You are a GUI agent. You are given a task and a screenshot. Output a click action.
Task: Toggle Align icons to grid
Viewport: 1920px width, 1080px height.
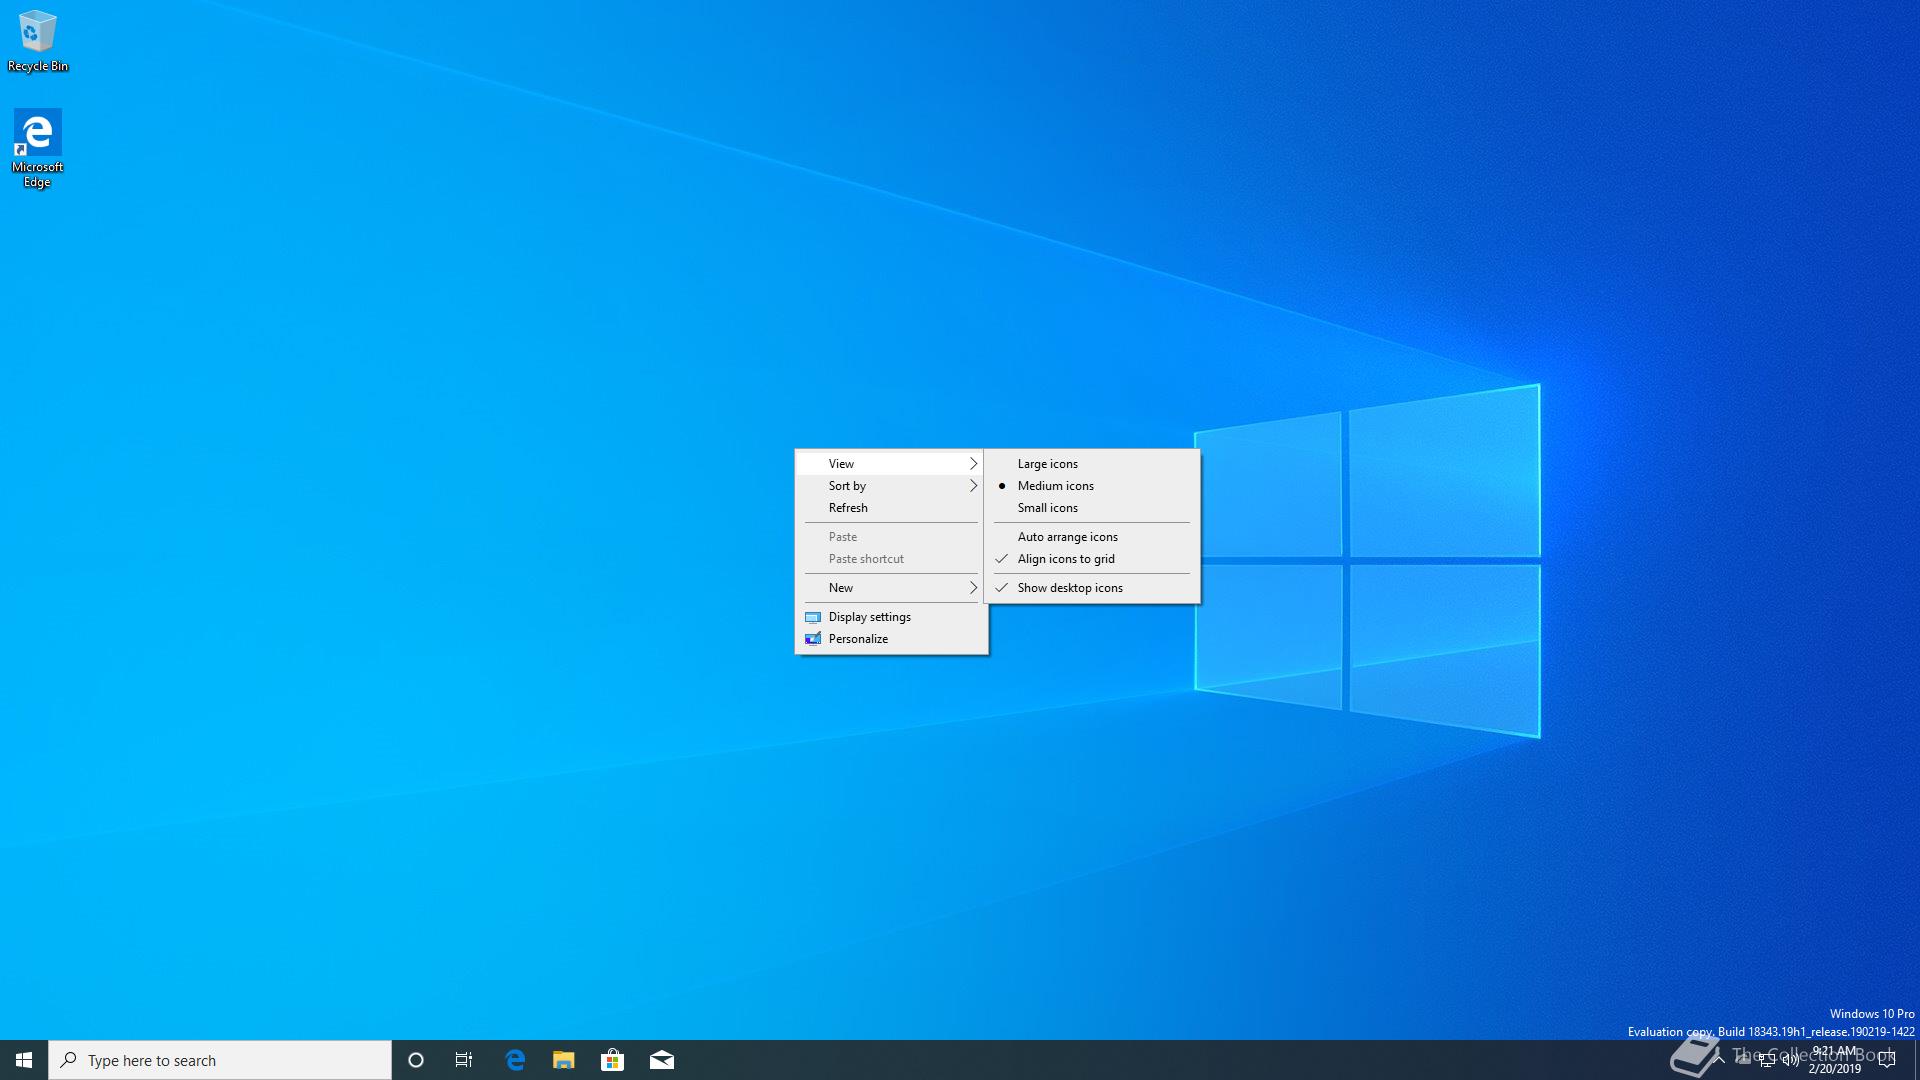[x=1065, y=559]
